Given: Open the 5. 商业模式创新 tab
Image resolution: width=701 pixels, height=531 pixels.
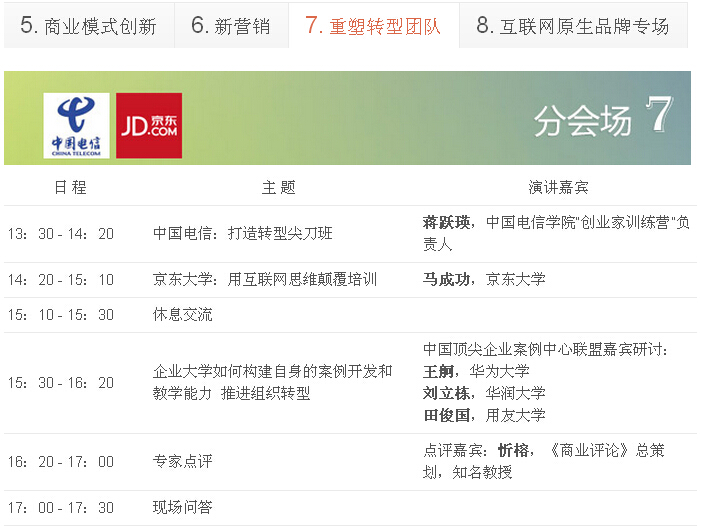Looking at the screenshot, I should point(89,25).
